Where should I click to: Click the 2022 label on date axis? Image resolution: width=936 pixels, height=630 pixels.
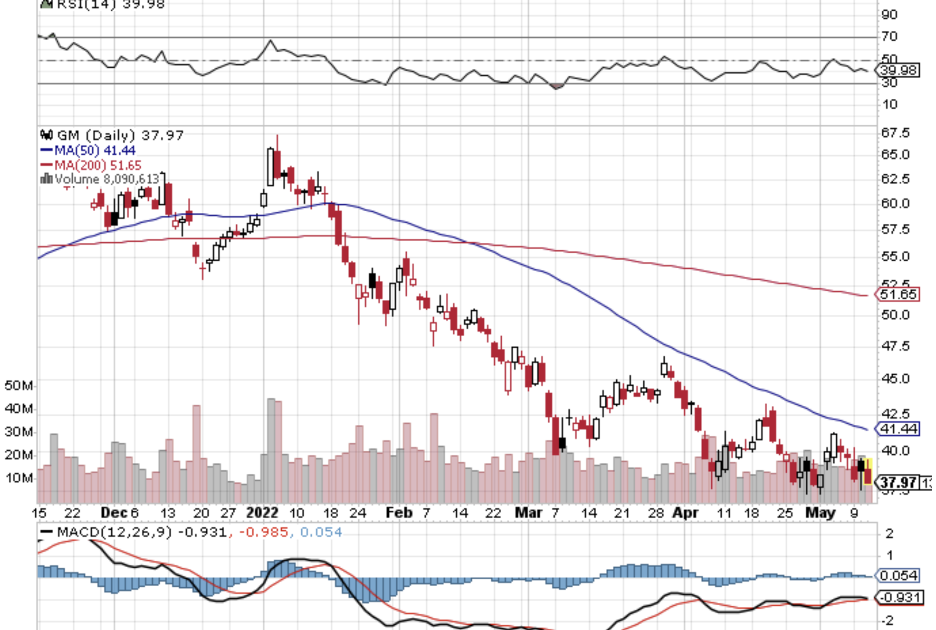(x=264, y=511)
